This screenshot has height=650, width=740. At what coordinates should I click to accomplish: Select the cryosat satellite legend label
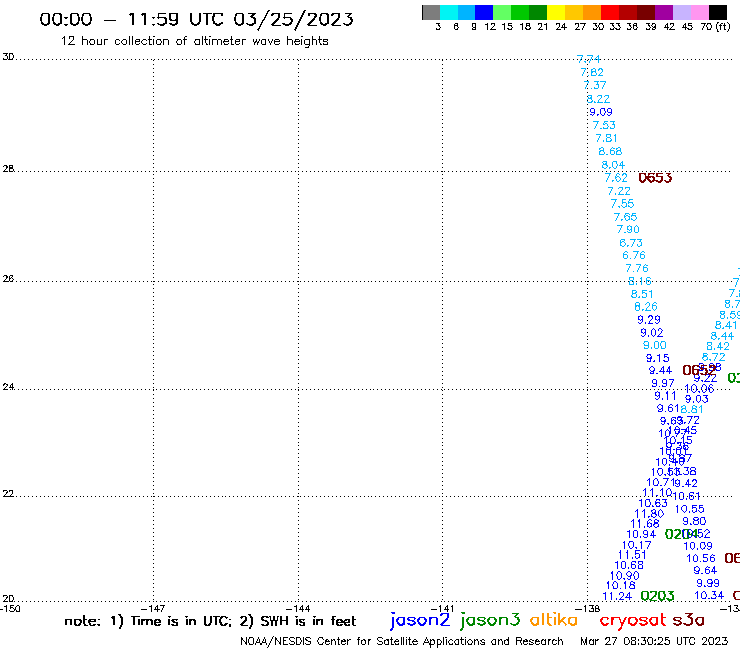pyautogui.click(x=632, y=621)
